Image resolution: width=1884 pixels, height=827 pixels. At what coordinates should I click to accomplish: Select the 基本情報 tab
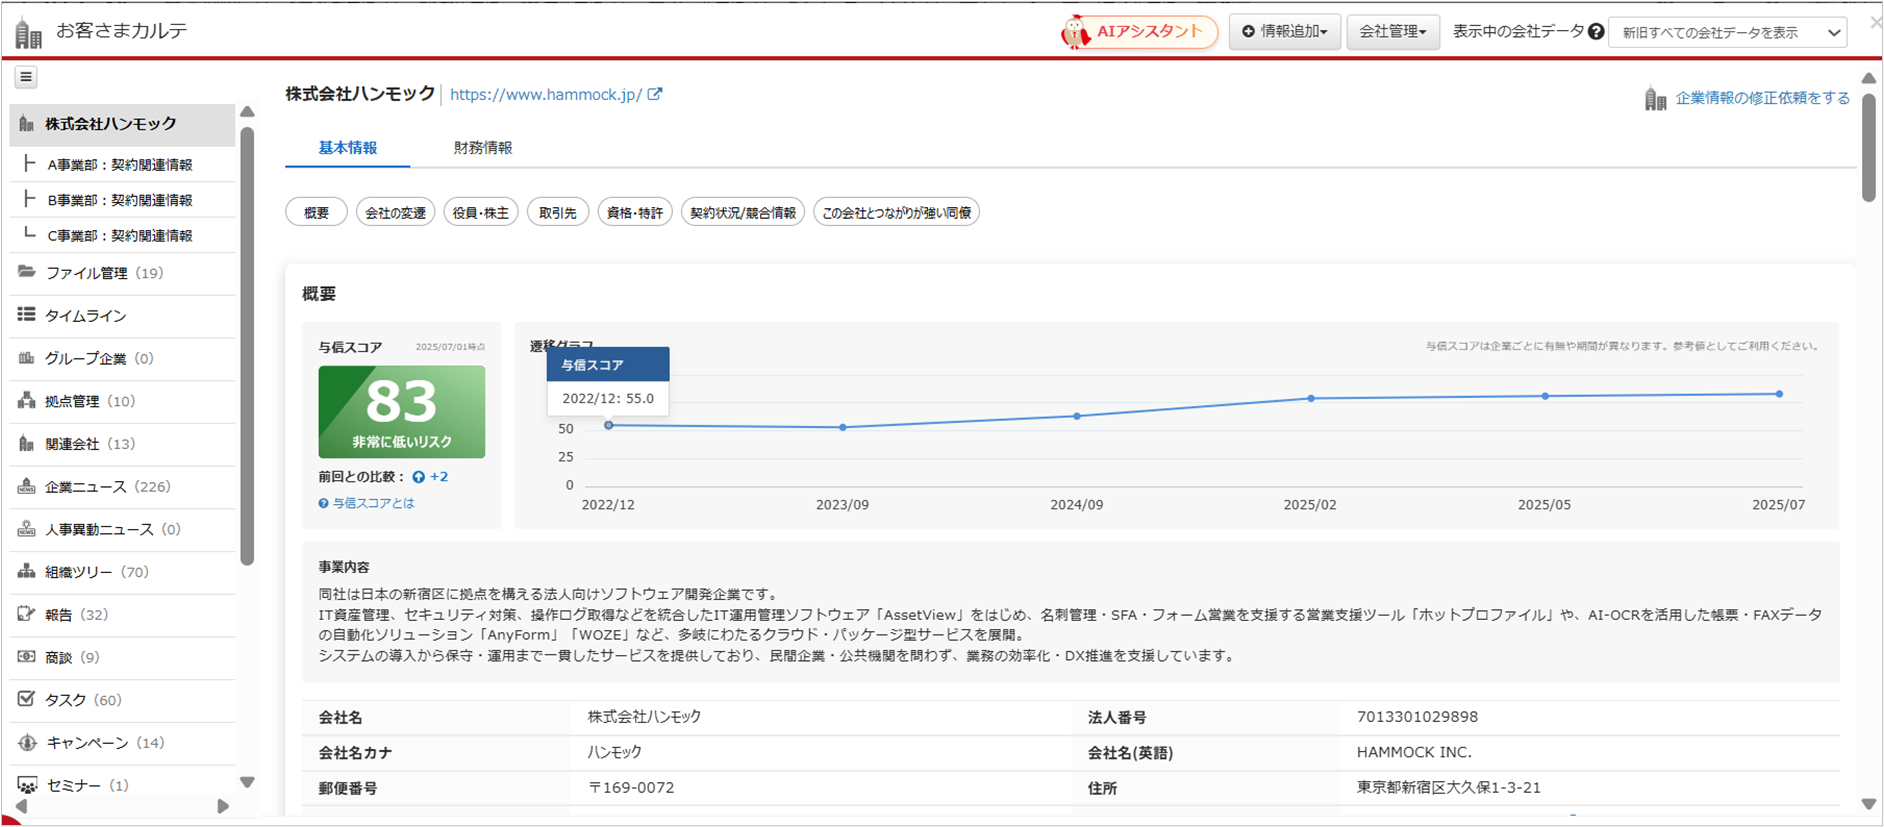point(347,148)
